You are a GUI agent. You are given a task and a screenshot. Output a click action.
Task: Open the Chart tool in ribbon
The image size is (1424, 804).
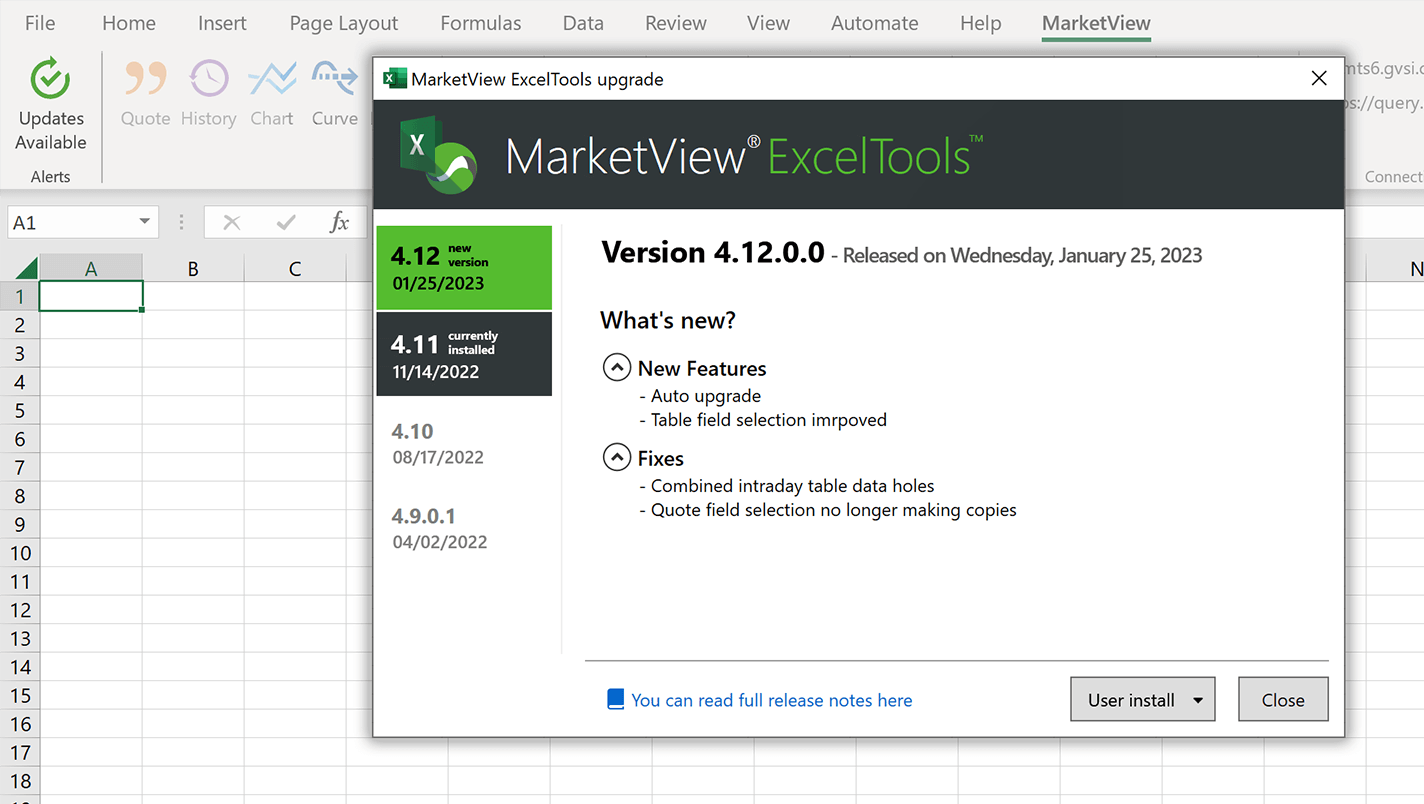[272, 93]
